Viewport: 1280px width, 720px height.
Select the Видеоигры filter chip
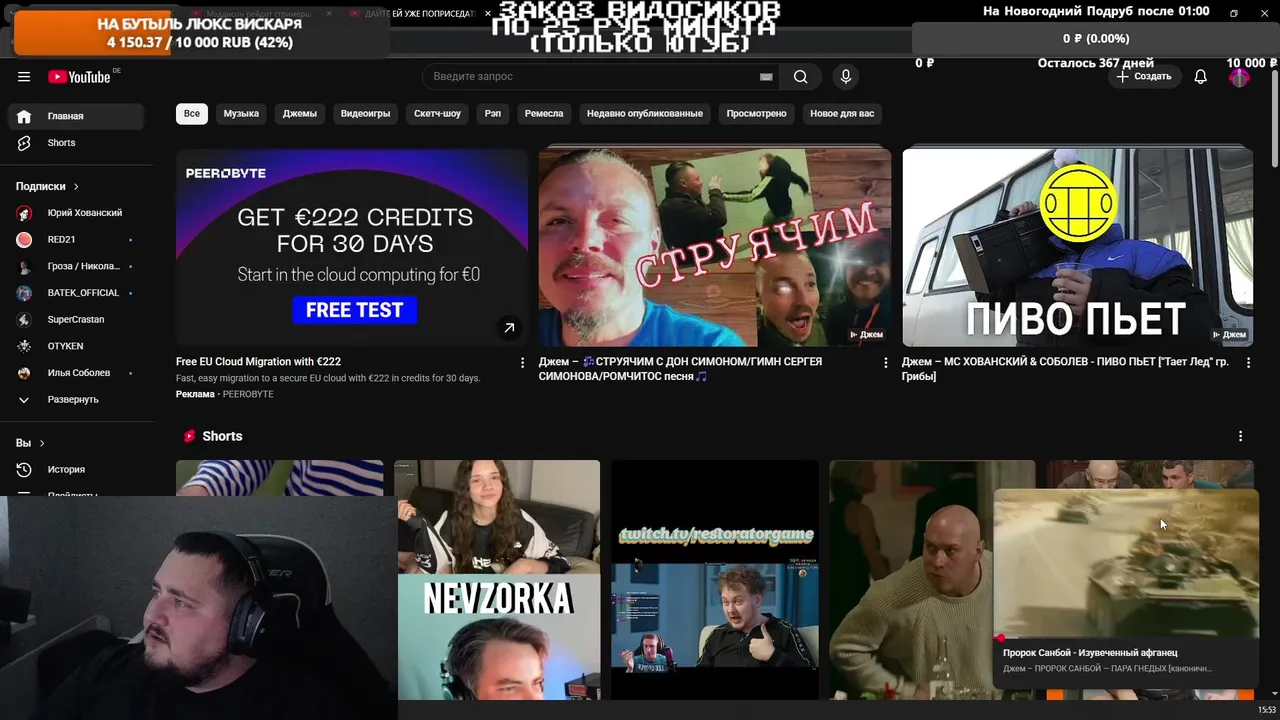tap(365, 113)
